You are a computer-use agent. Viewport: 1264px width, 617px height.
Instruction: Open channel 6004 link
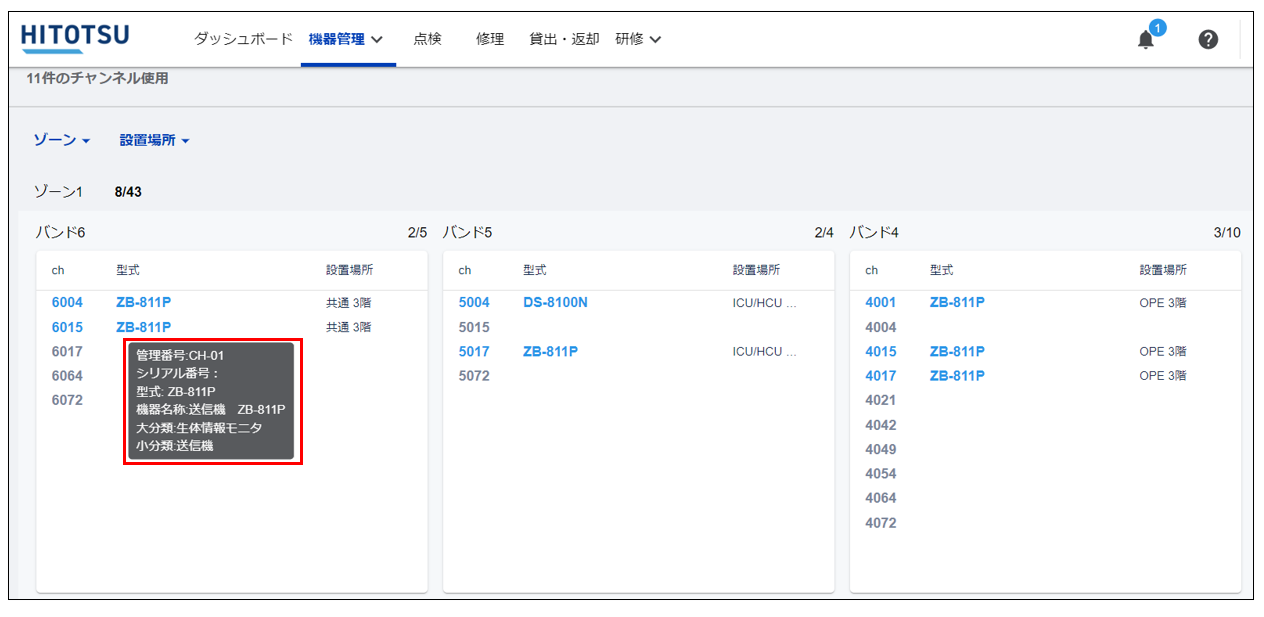click(67, 302)
